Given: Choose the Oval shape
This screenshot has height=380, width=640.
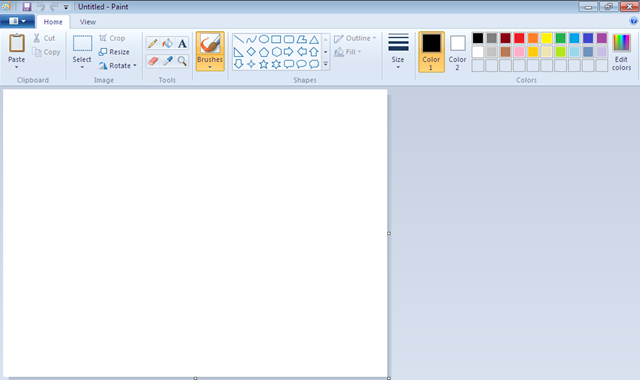Looking at the screenshot, I should 264,39.
